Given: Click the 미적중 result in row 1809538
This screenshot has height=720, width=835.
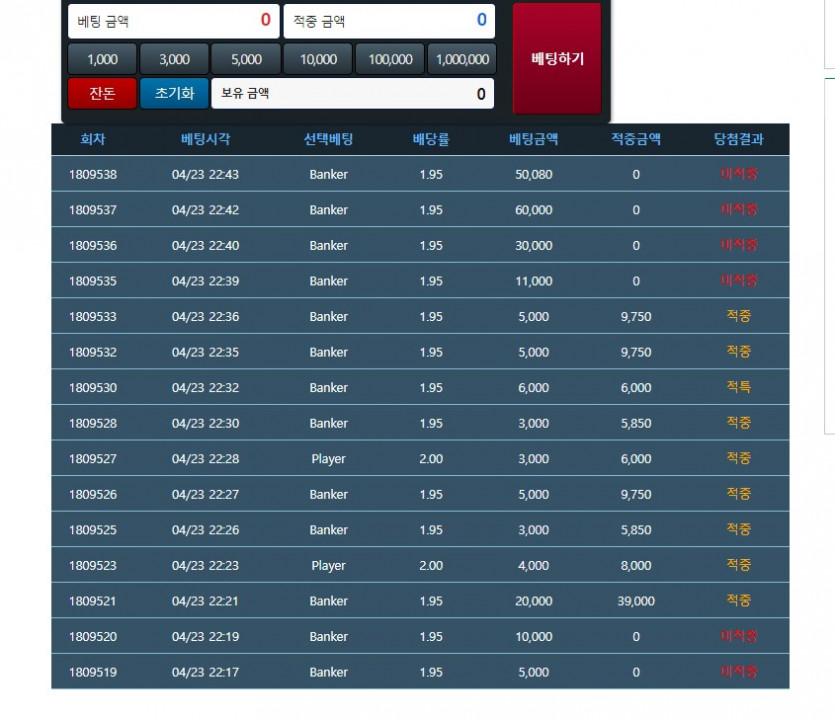Looking at the screenshot, I should click(x=739, y=174).
